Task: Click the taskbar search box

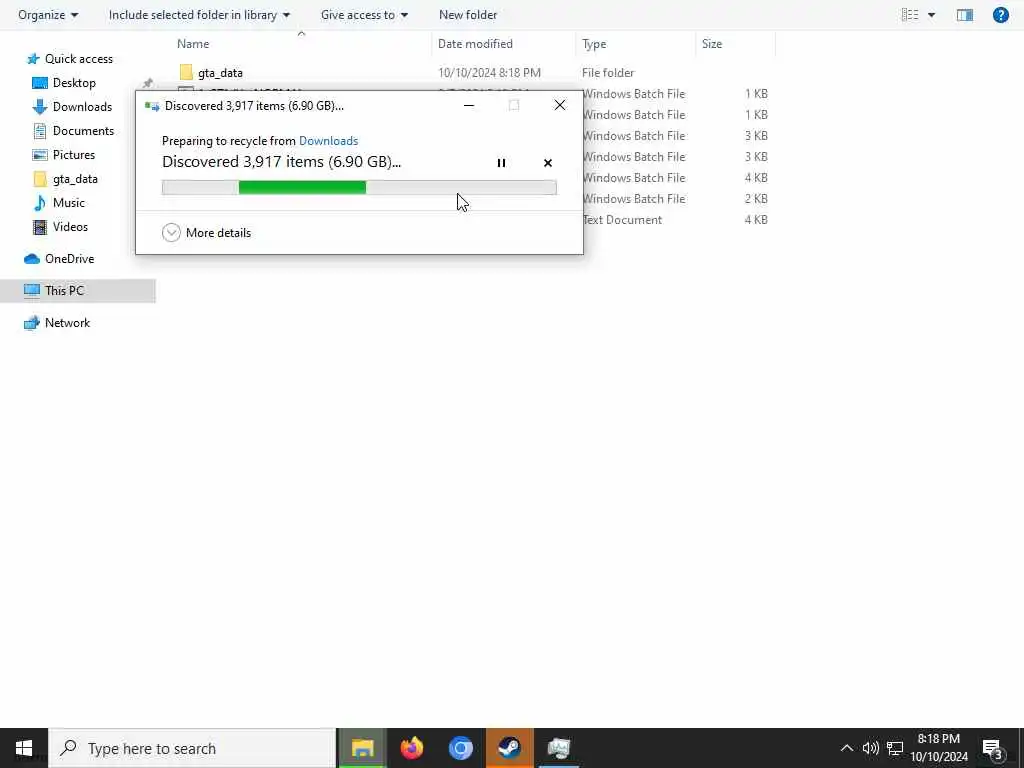Action: pos(192,748)
